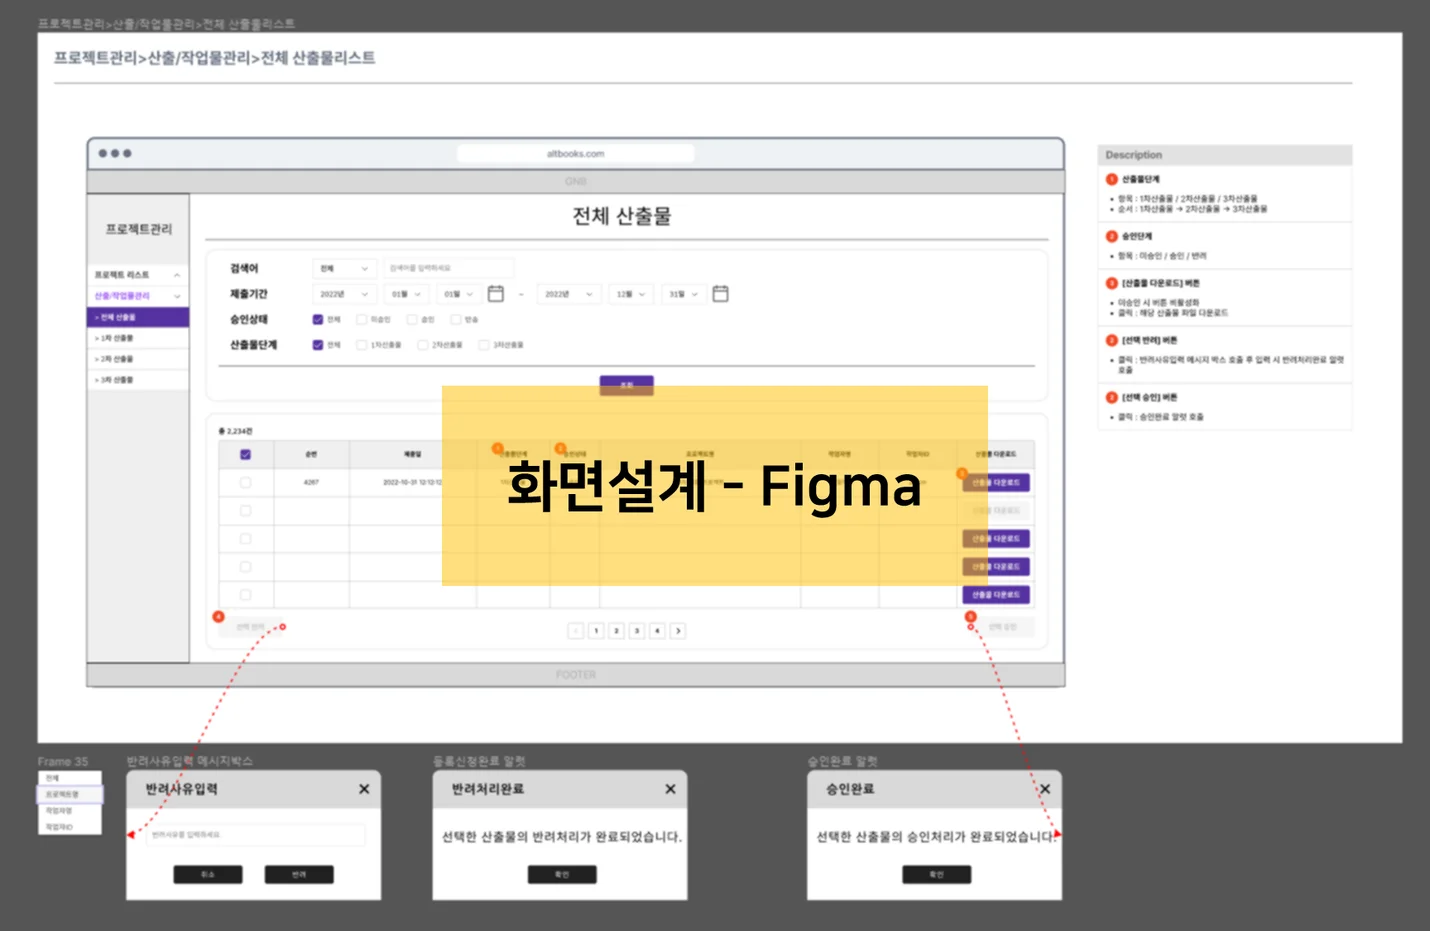Go to page 3 in pagination

tap(637, 631)
